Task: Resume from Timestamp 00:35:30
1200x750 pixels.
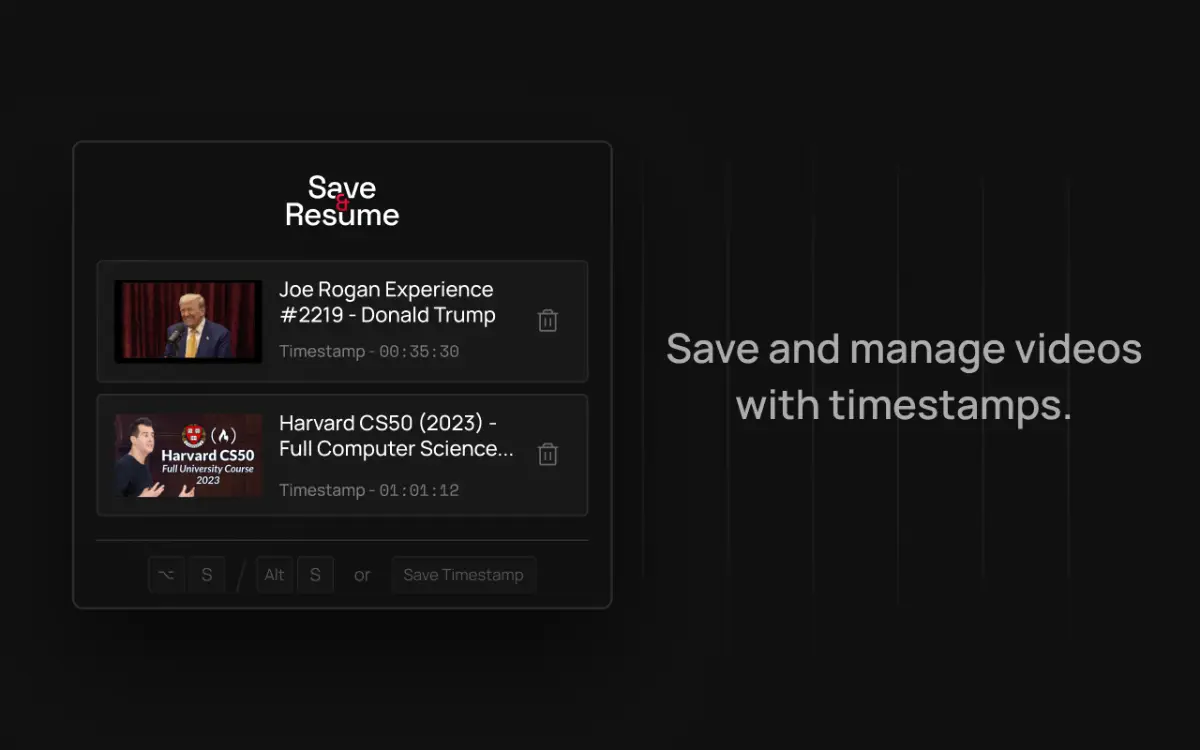Action: click(369, 352)
